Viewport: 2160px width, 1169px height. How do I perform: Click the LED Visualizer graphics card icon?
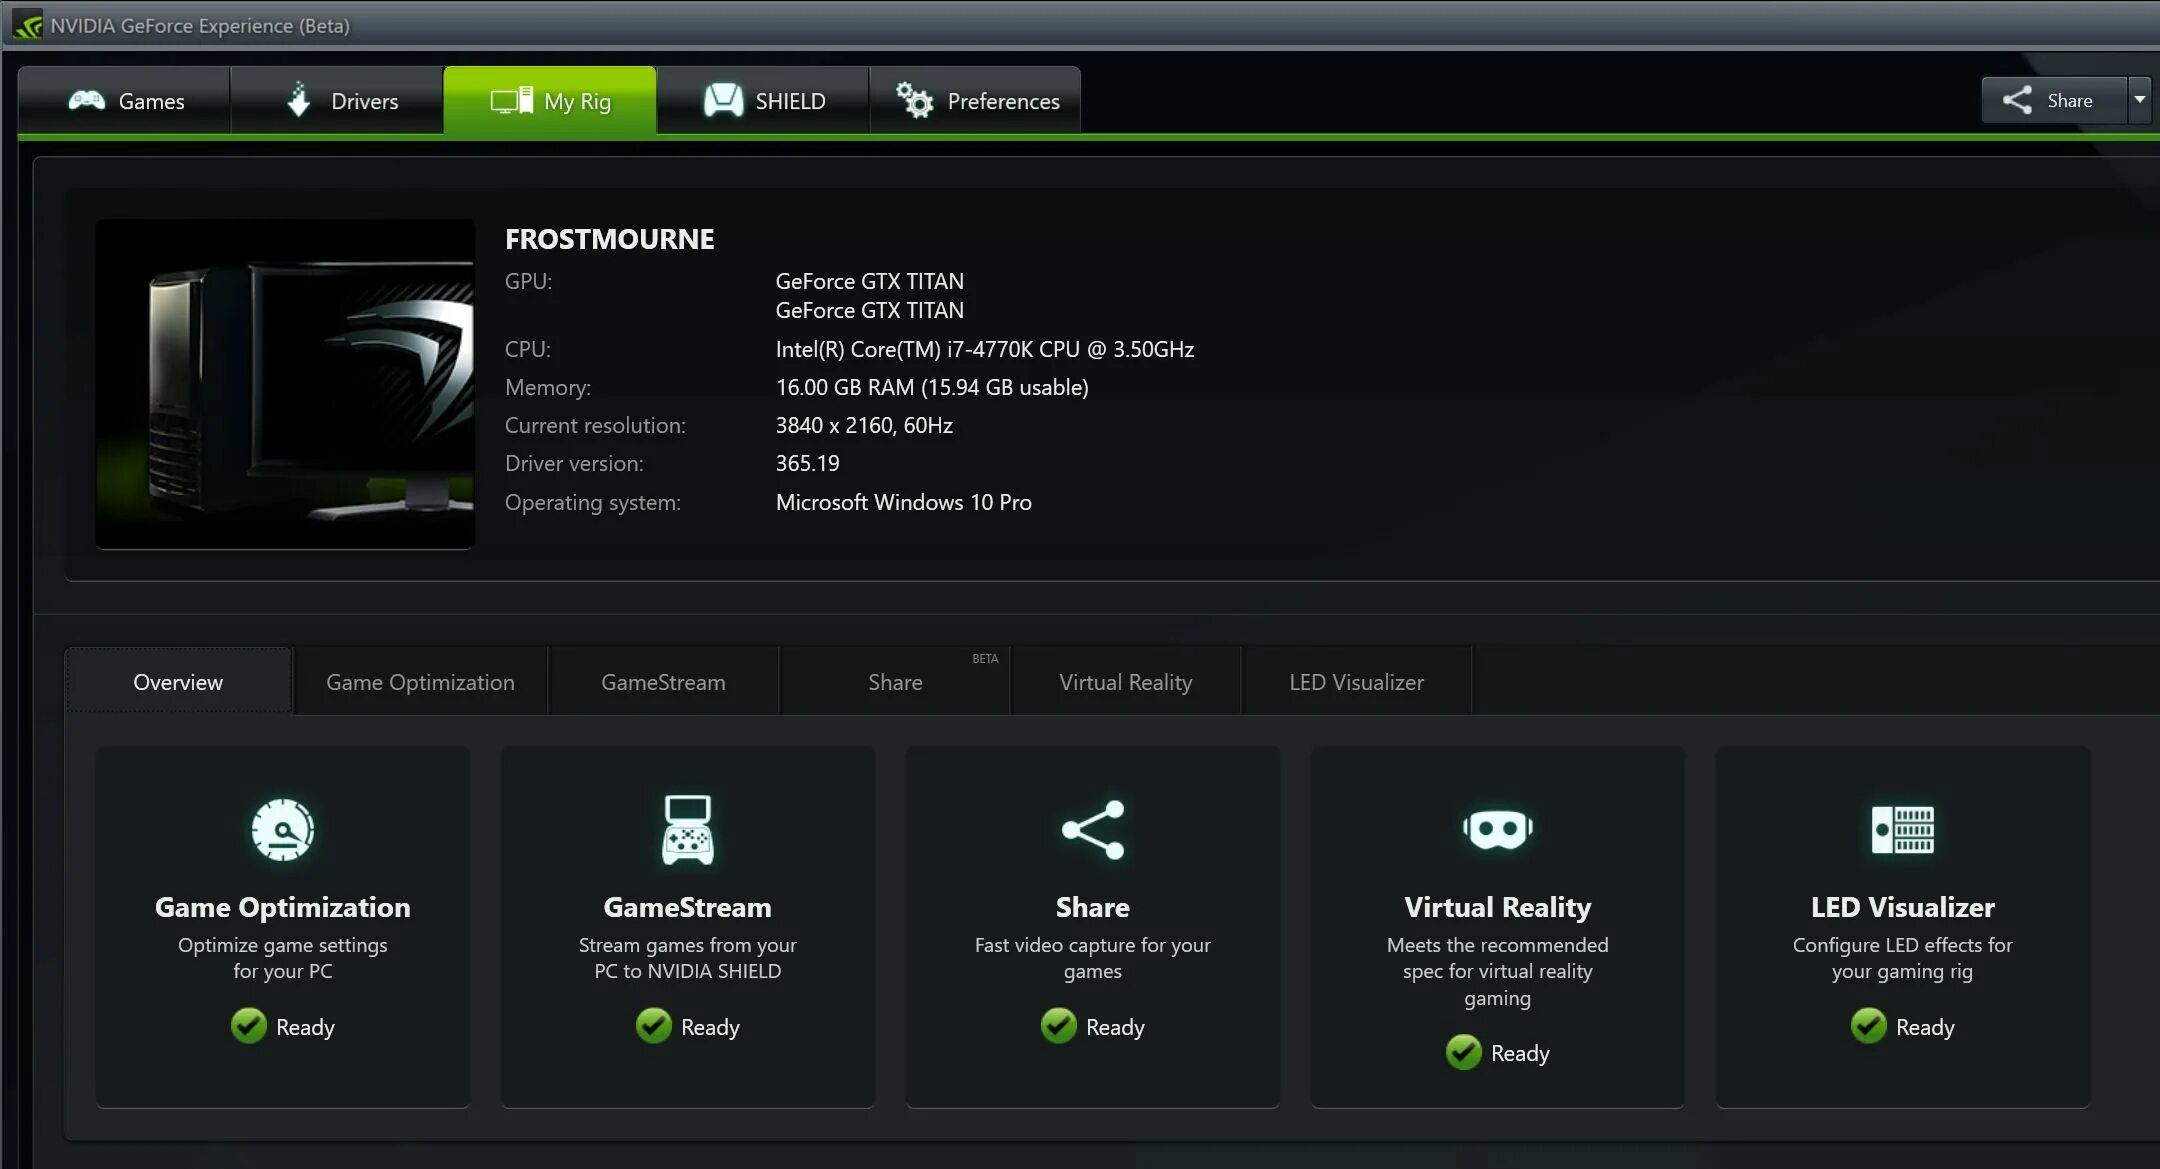click(1902, 829)
